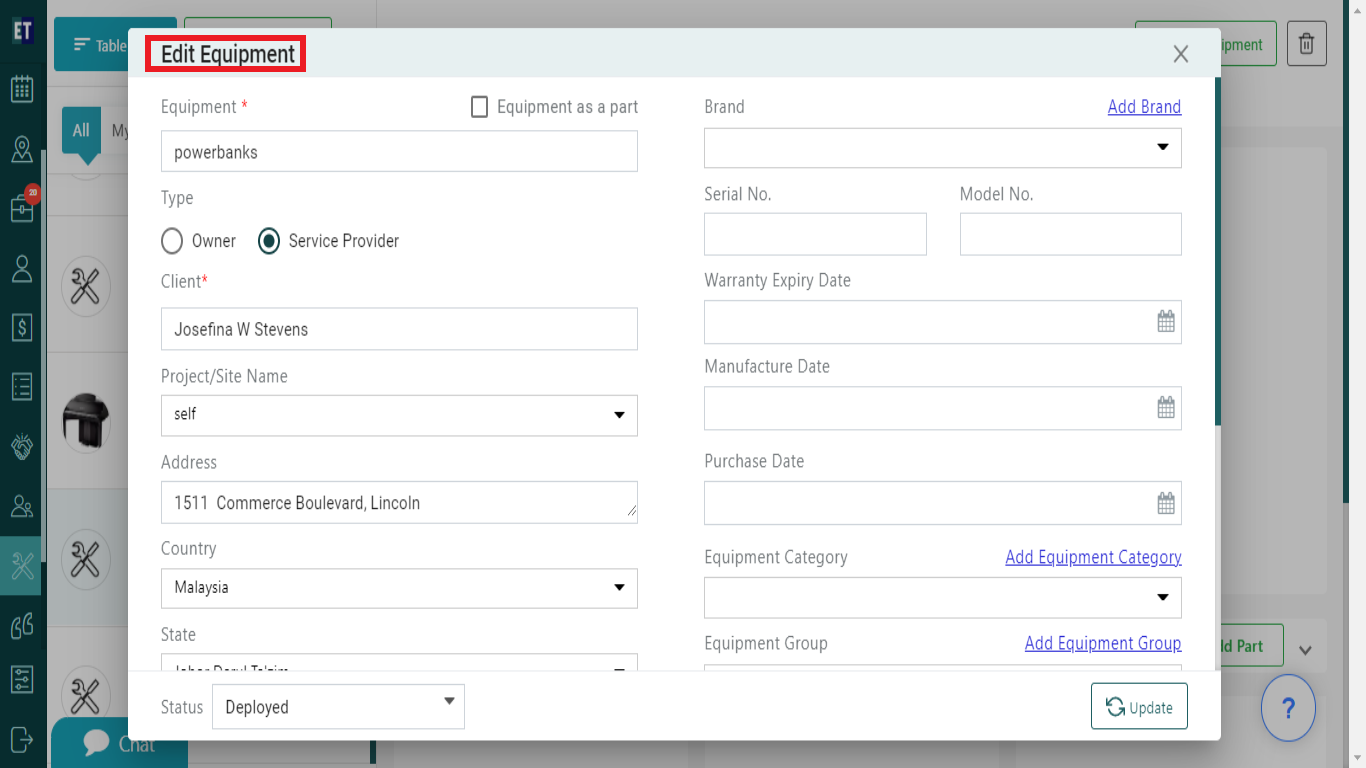Click the trash delete icon

(x=1306, y=44)
